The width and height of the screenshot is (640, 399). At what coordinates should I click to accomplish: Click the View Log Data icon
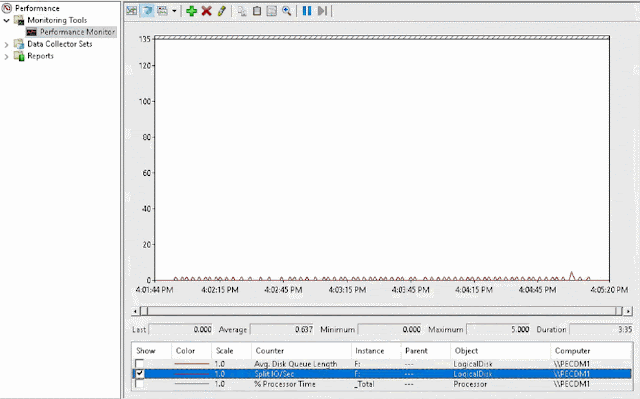[147, 11]
